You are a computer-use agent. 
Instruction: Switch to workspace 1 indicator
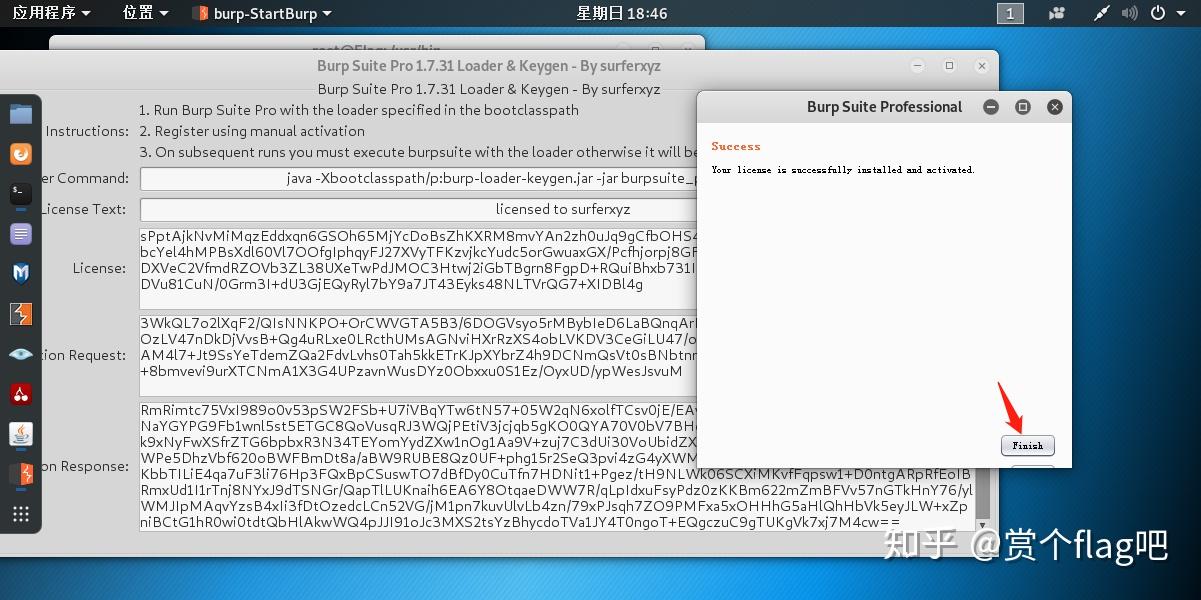[1010, 13]
